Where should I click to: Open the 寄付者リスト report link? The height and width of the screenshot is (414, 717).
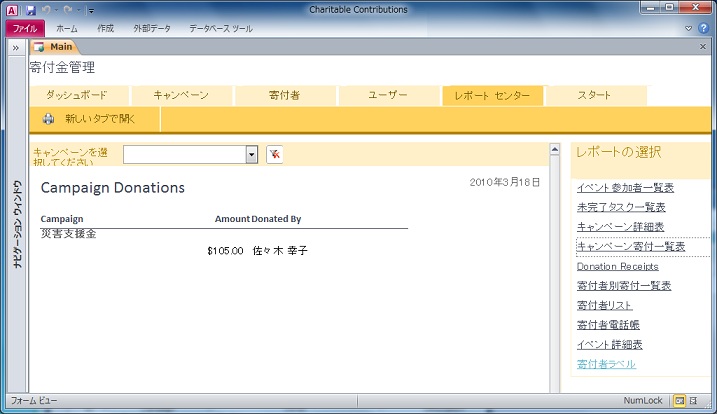(x=605, y=305)
